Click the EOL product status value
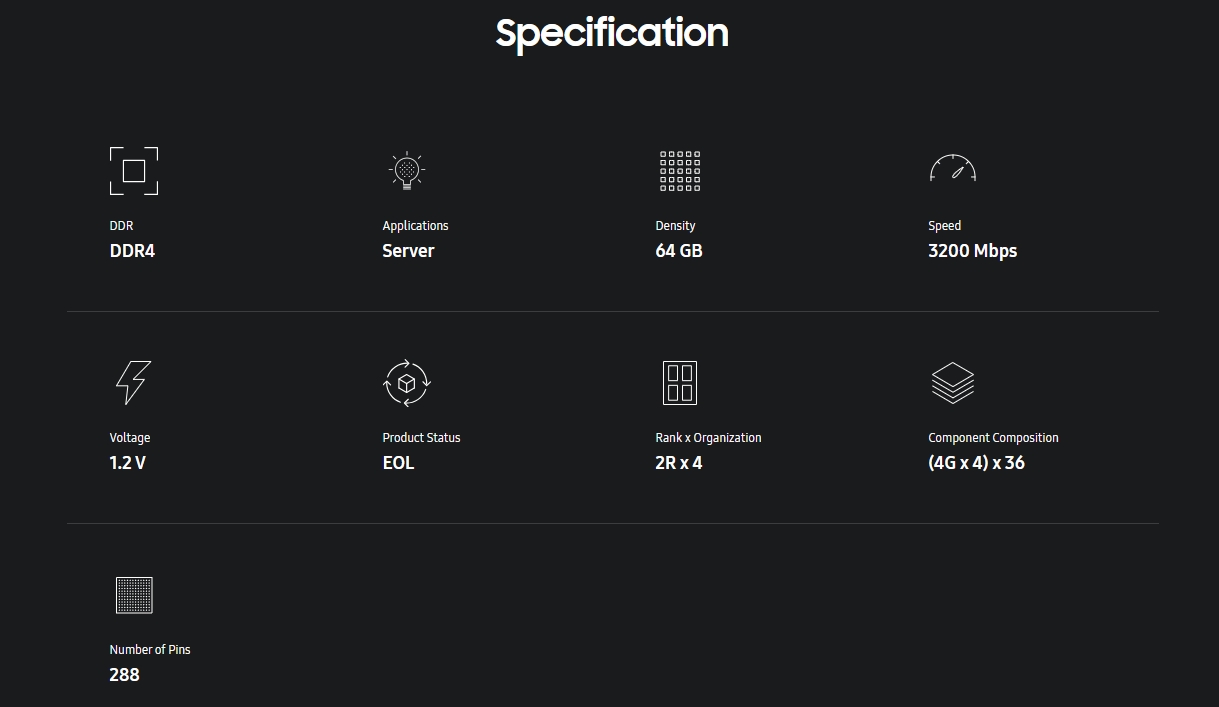 398,463
